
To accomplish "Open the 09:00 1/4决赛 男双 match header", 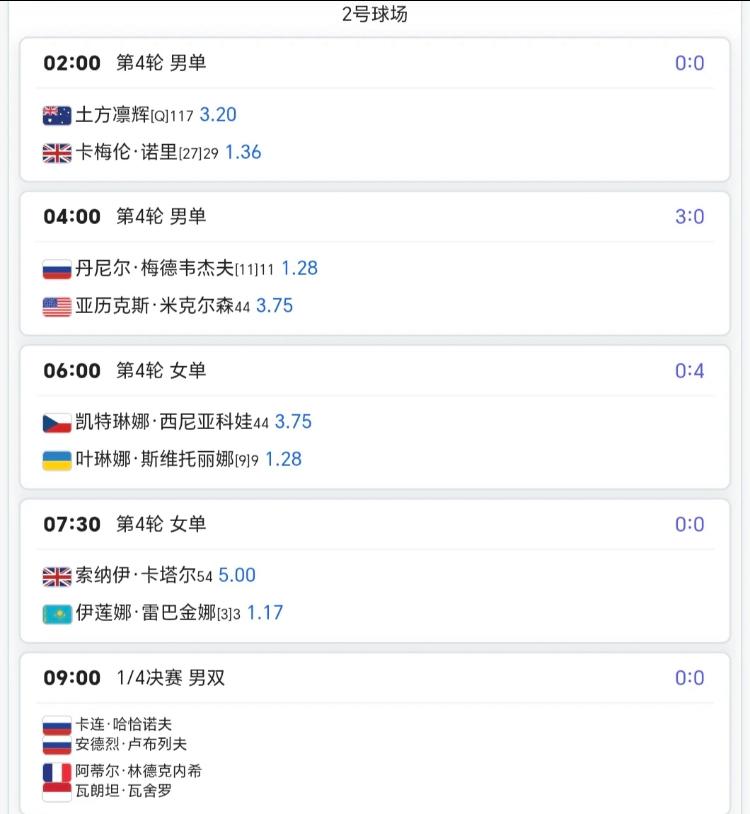I will [375, 677].
